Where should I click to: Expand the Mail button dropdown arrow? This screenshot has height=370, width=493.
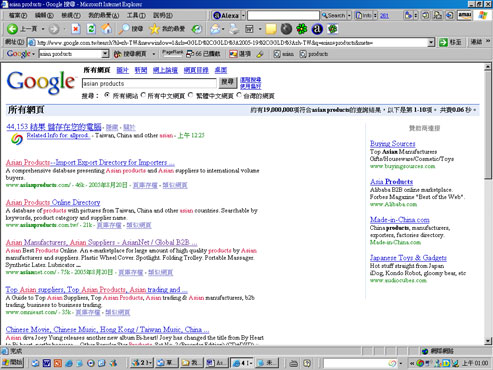pos(223,29)
